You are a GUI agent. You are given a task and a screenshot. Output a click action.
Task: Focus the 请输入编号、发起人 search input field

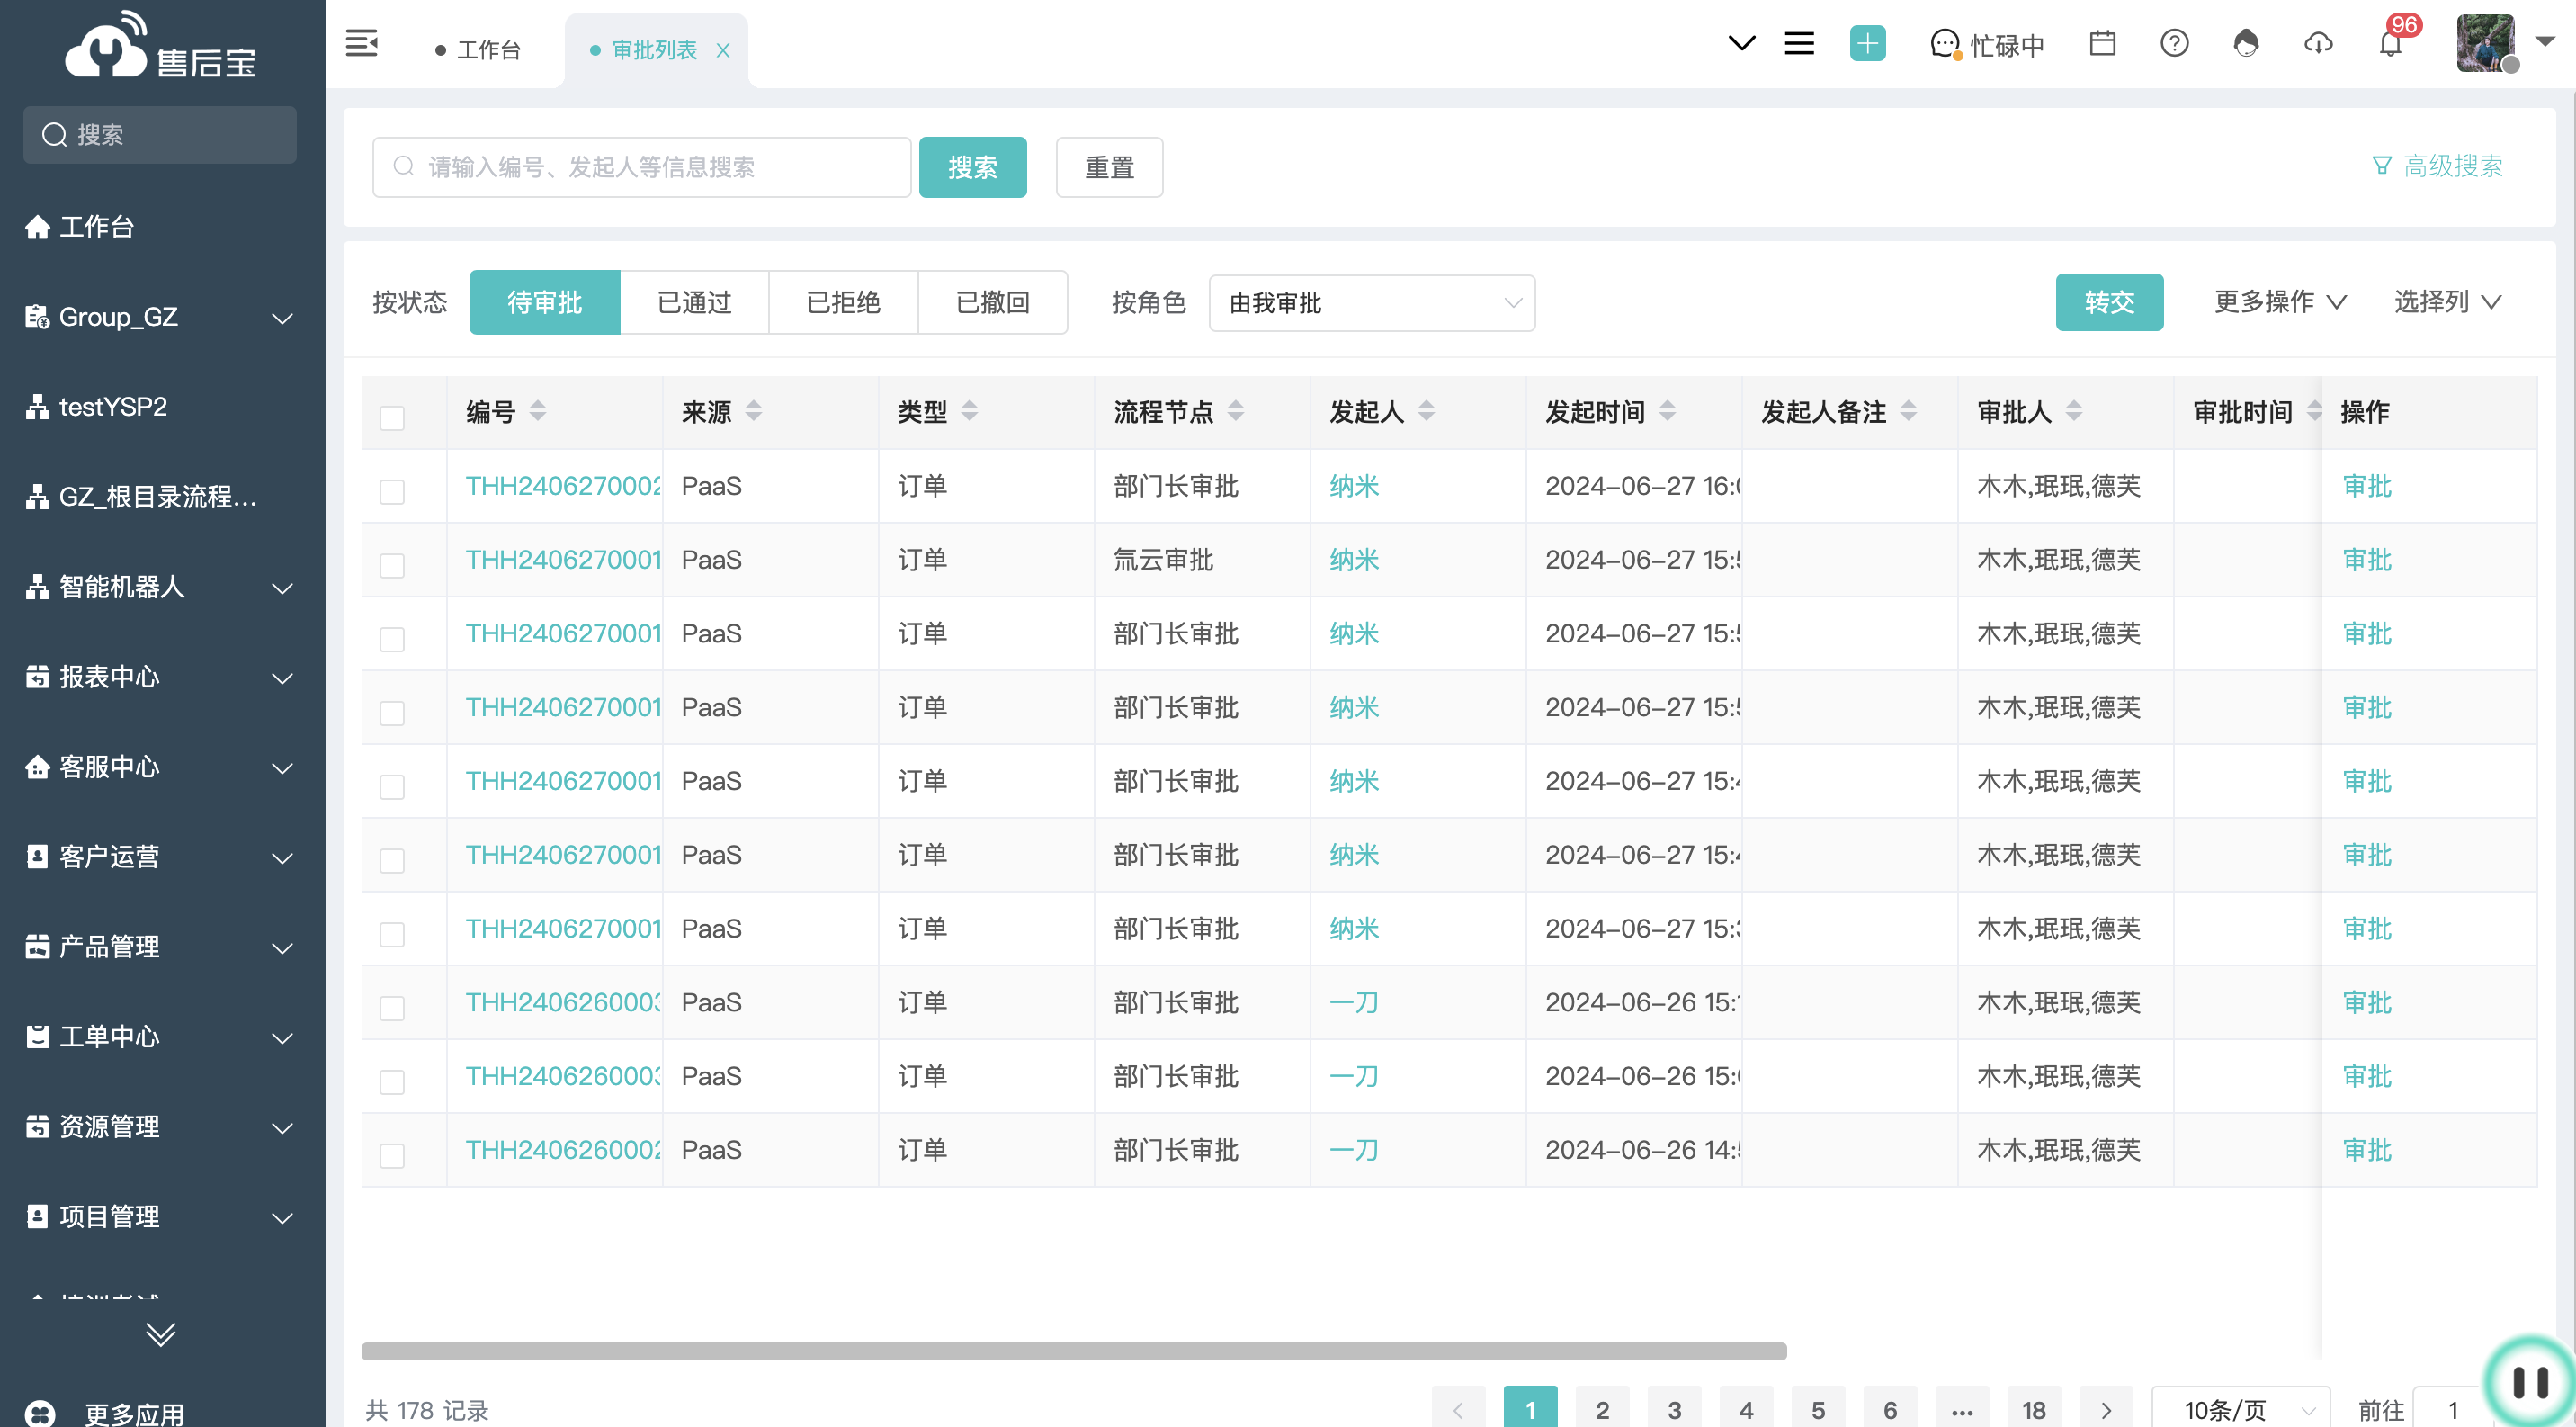point(641,167)
